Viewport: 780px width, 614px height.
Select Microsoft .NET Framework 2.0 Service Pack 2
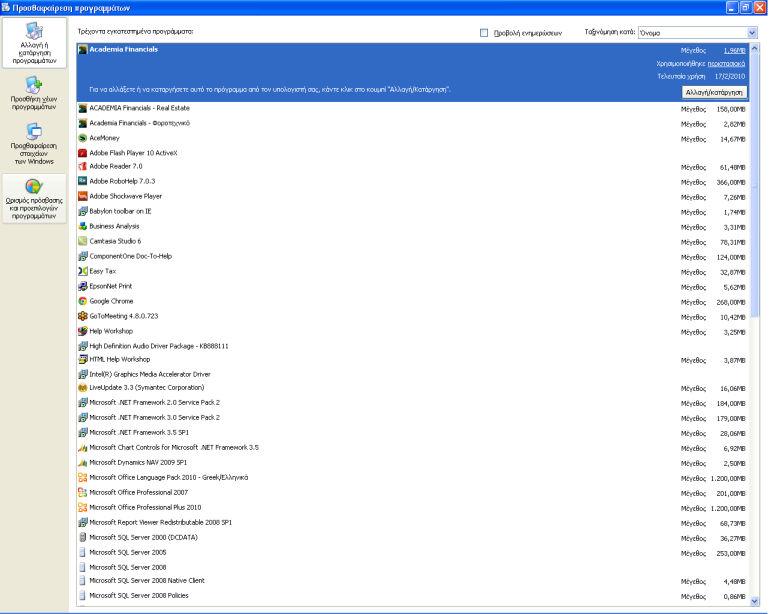click(413, 403)
